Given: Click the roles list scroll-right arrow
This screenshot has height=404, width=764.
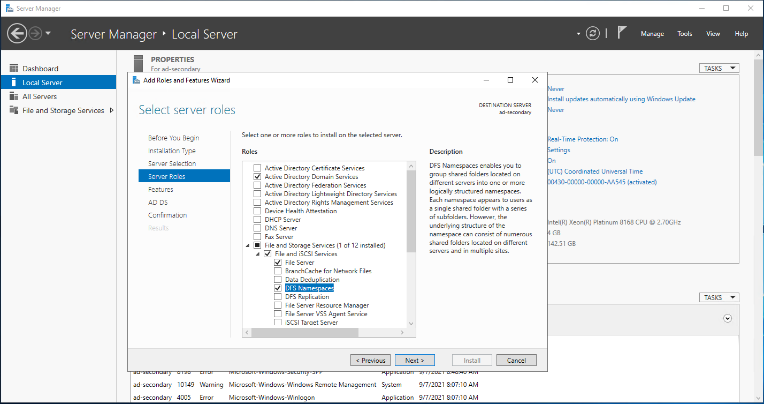Looking at the screenshot, I should click(x=402, y=332).
